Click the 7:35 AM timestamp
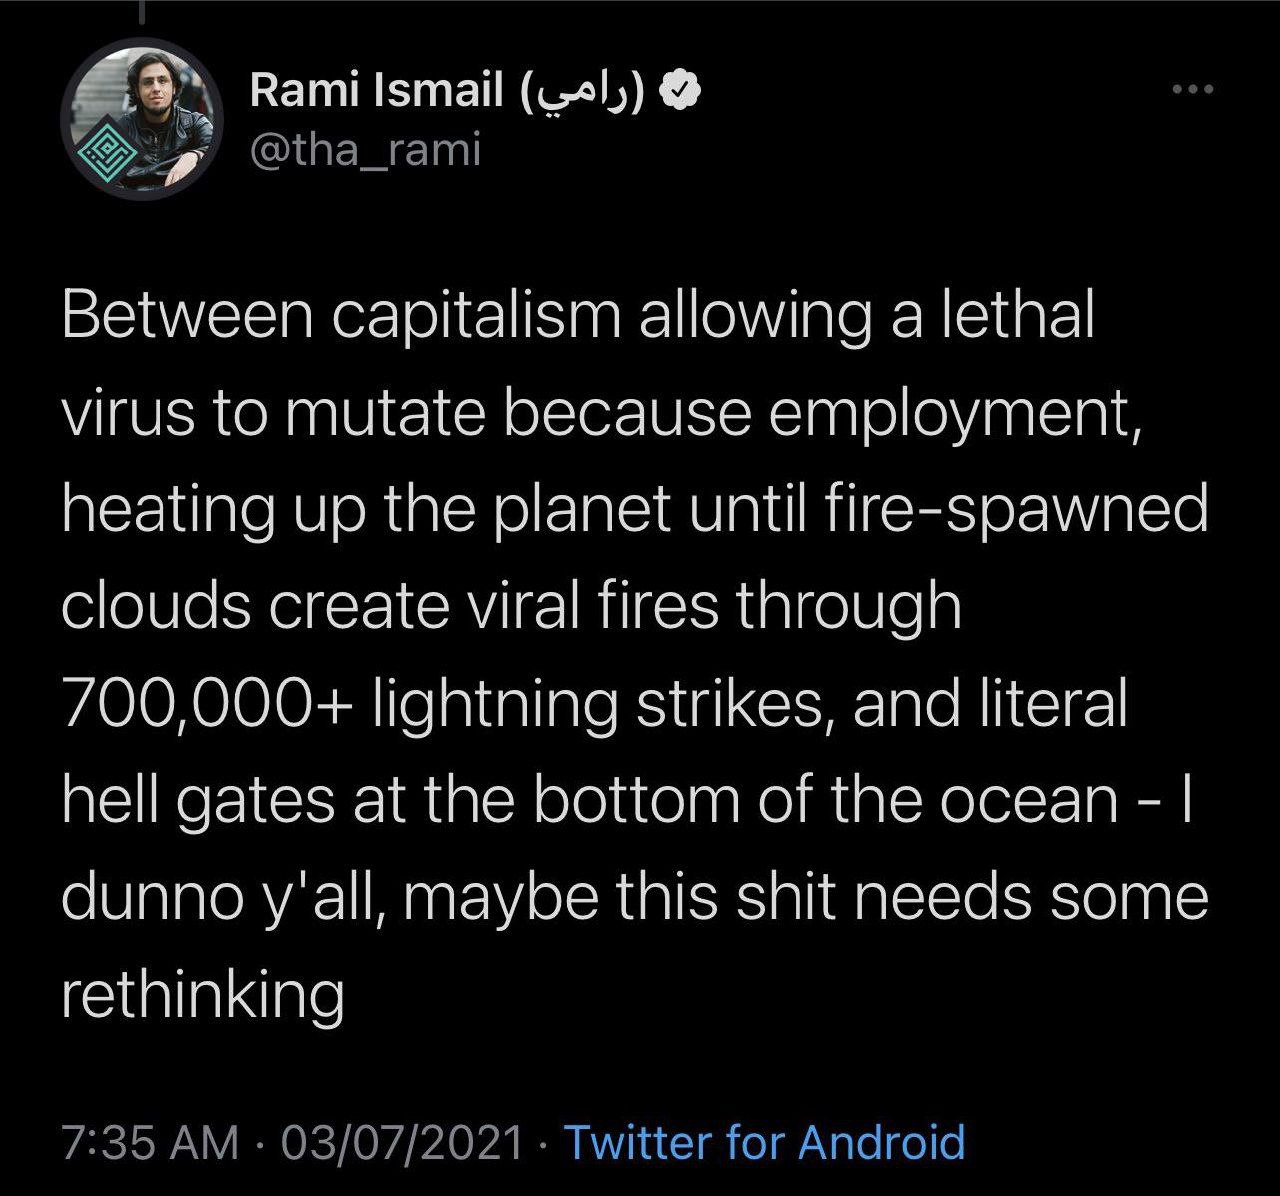The width and height of the screenshot is (1280, 1196). 150,1141
